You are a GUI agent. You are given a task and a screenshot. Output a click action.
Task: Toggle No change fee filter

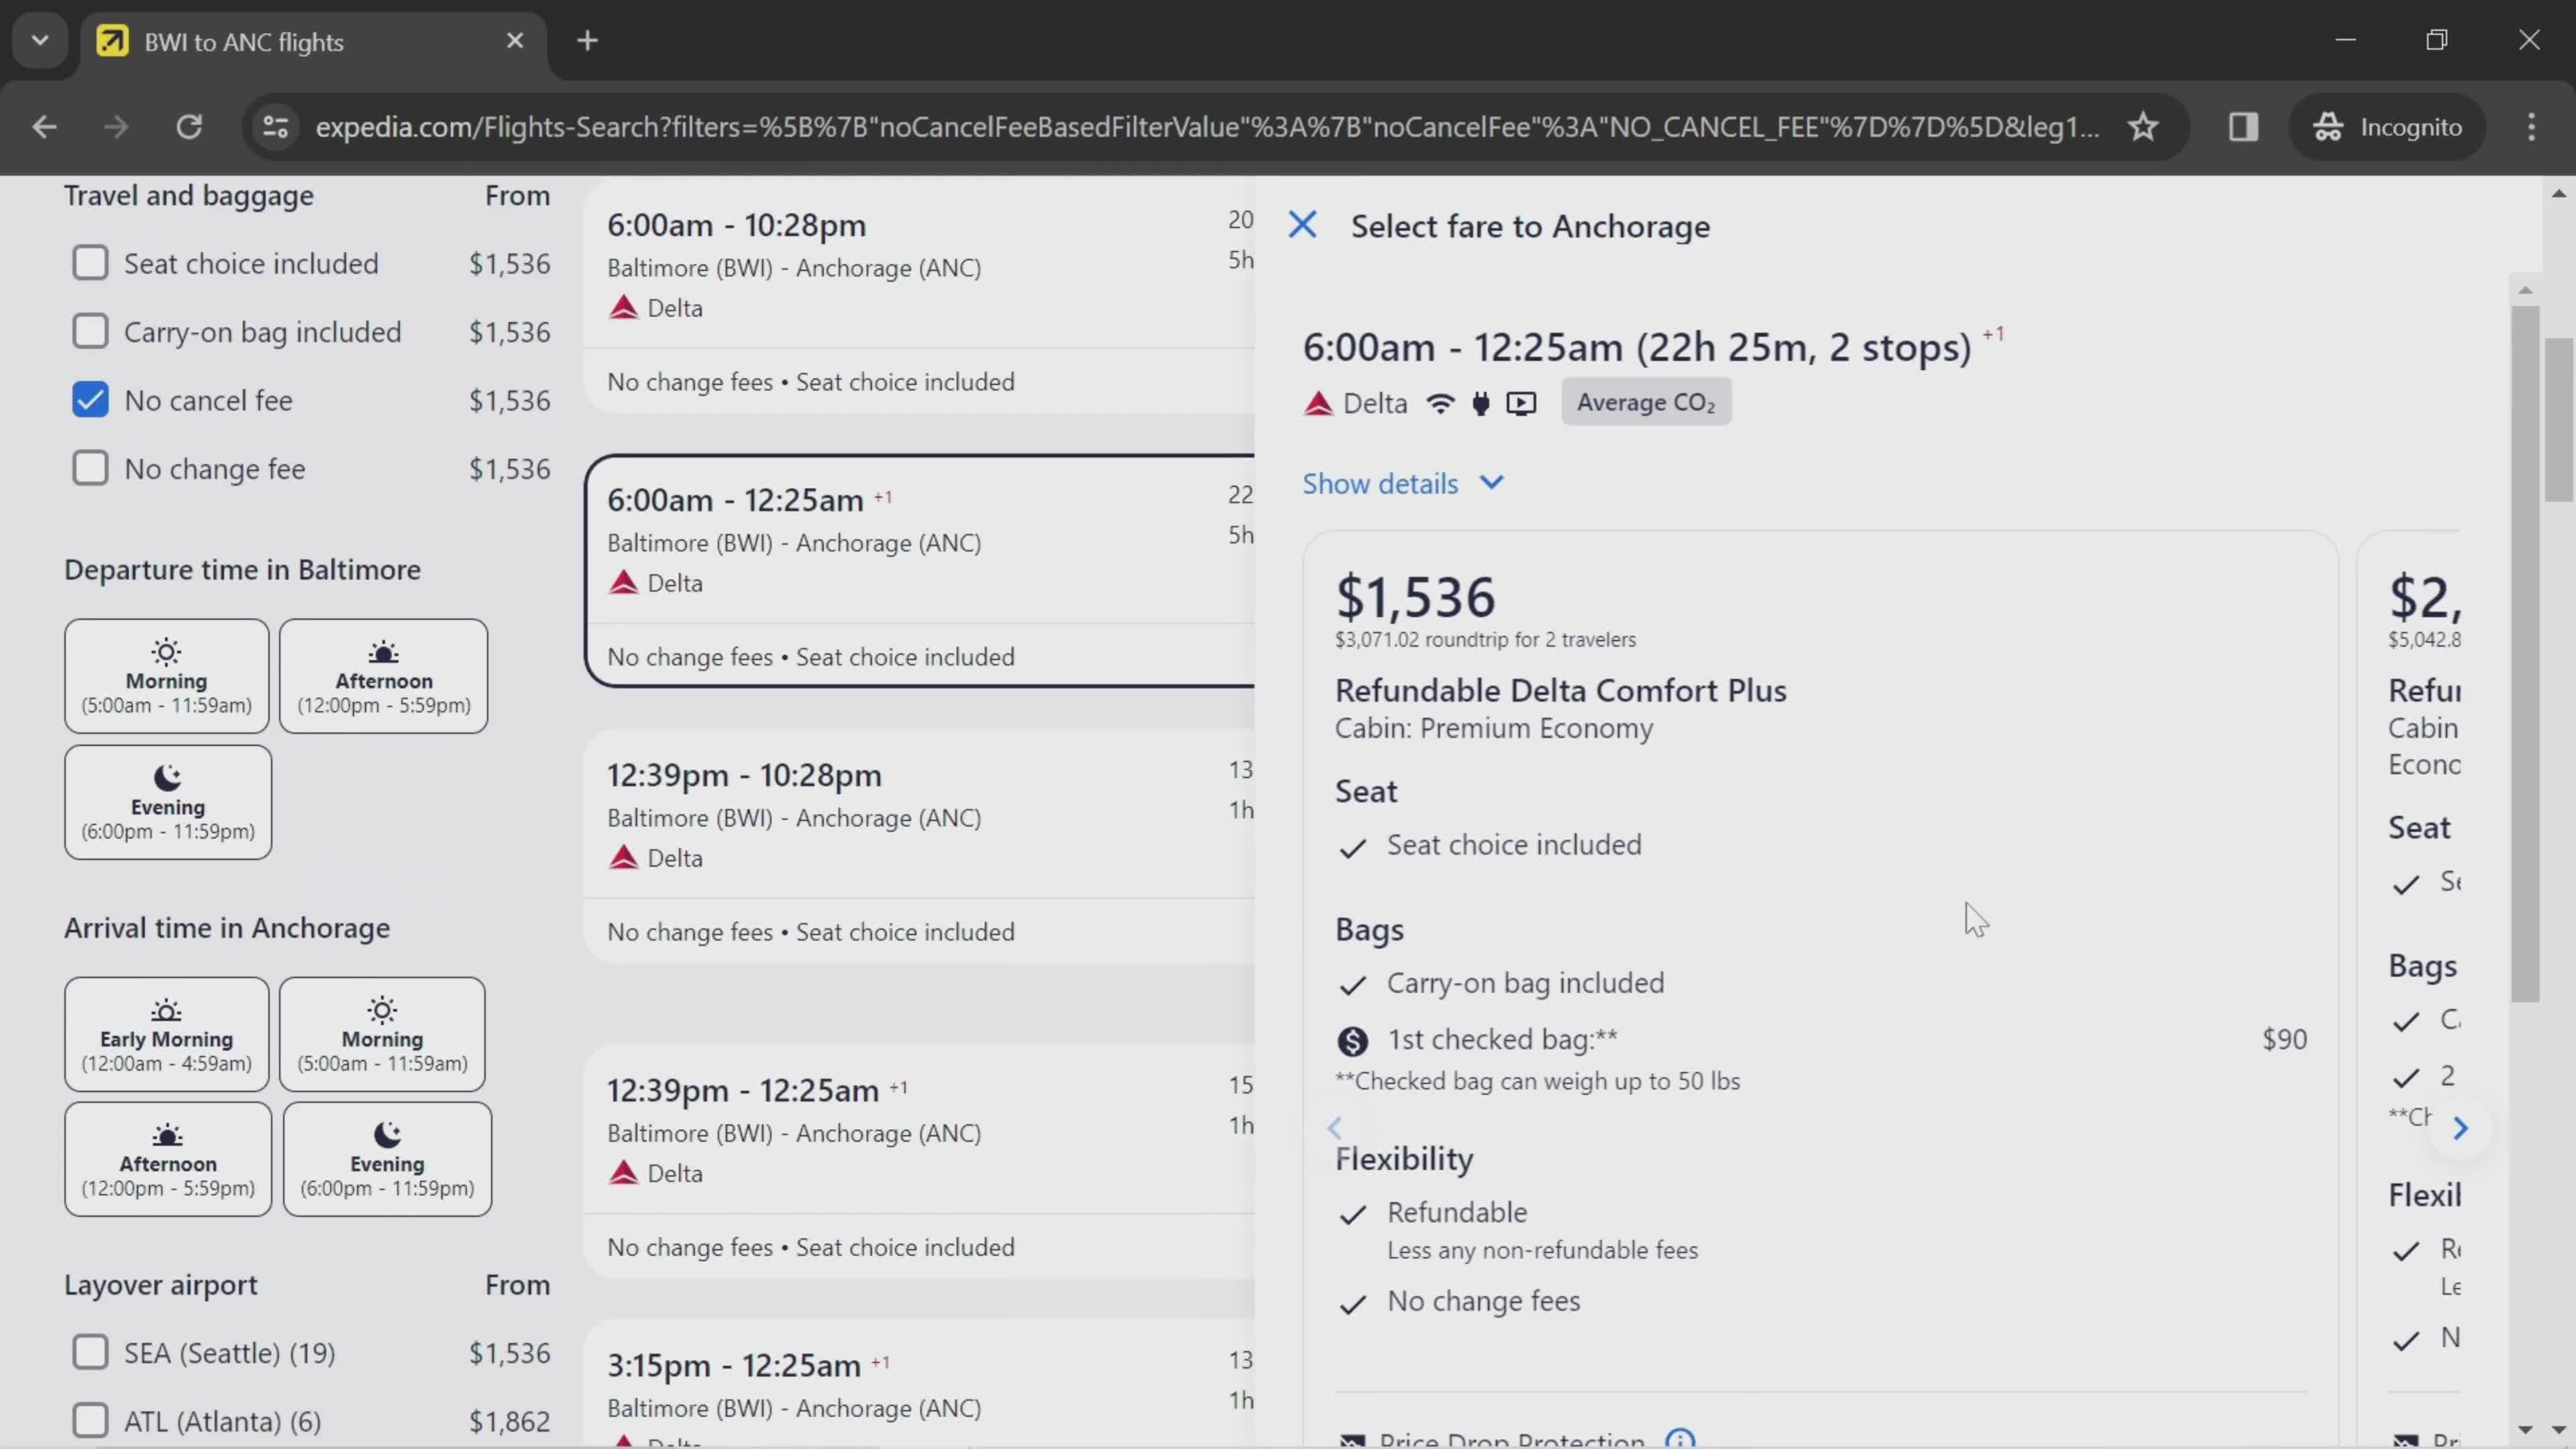pyautogui.click(x=90, y=468)
